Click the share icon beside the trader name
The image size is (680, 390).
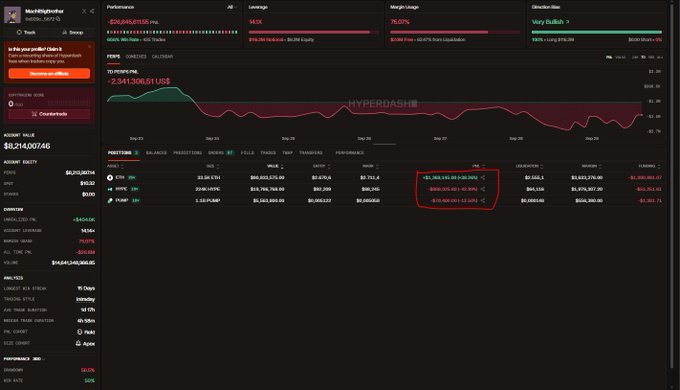pyautogui.click(x=92, y=11)
